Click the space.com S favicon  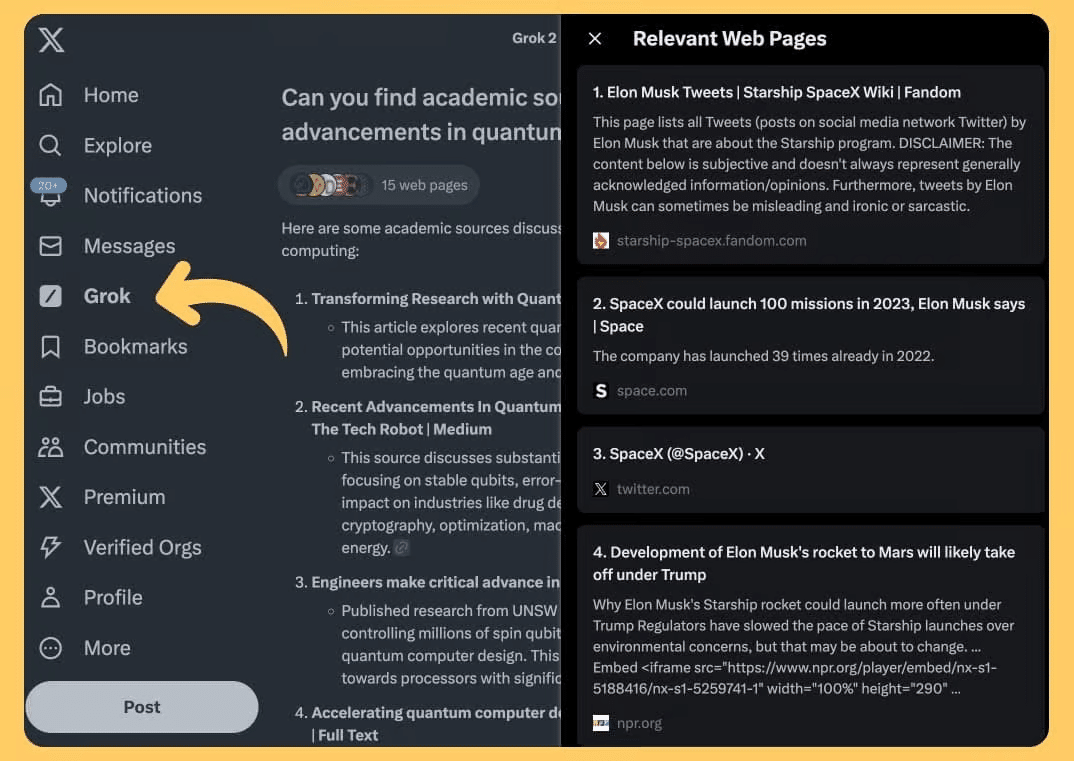coord(601,390)
